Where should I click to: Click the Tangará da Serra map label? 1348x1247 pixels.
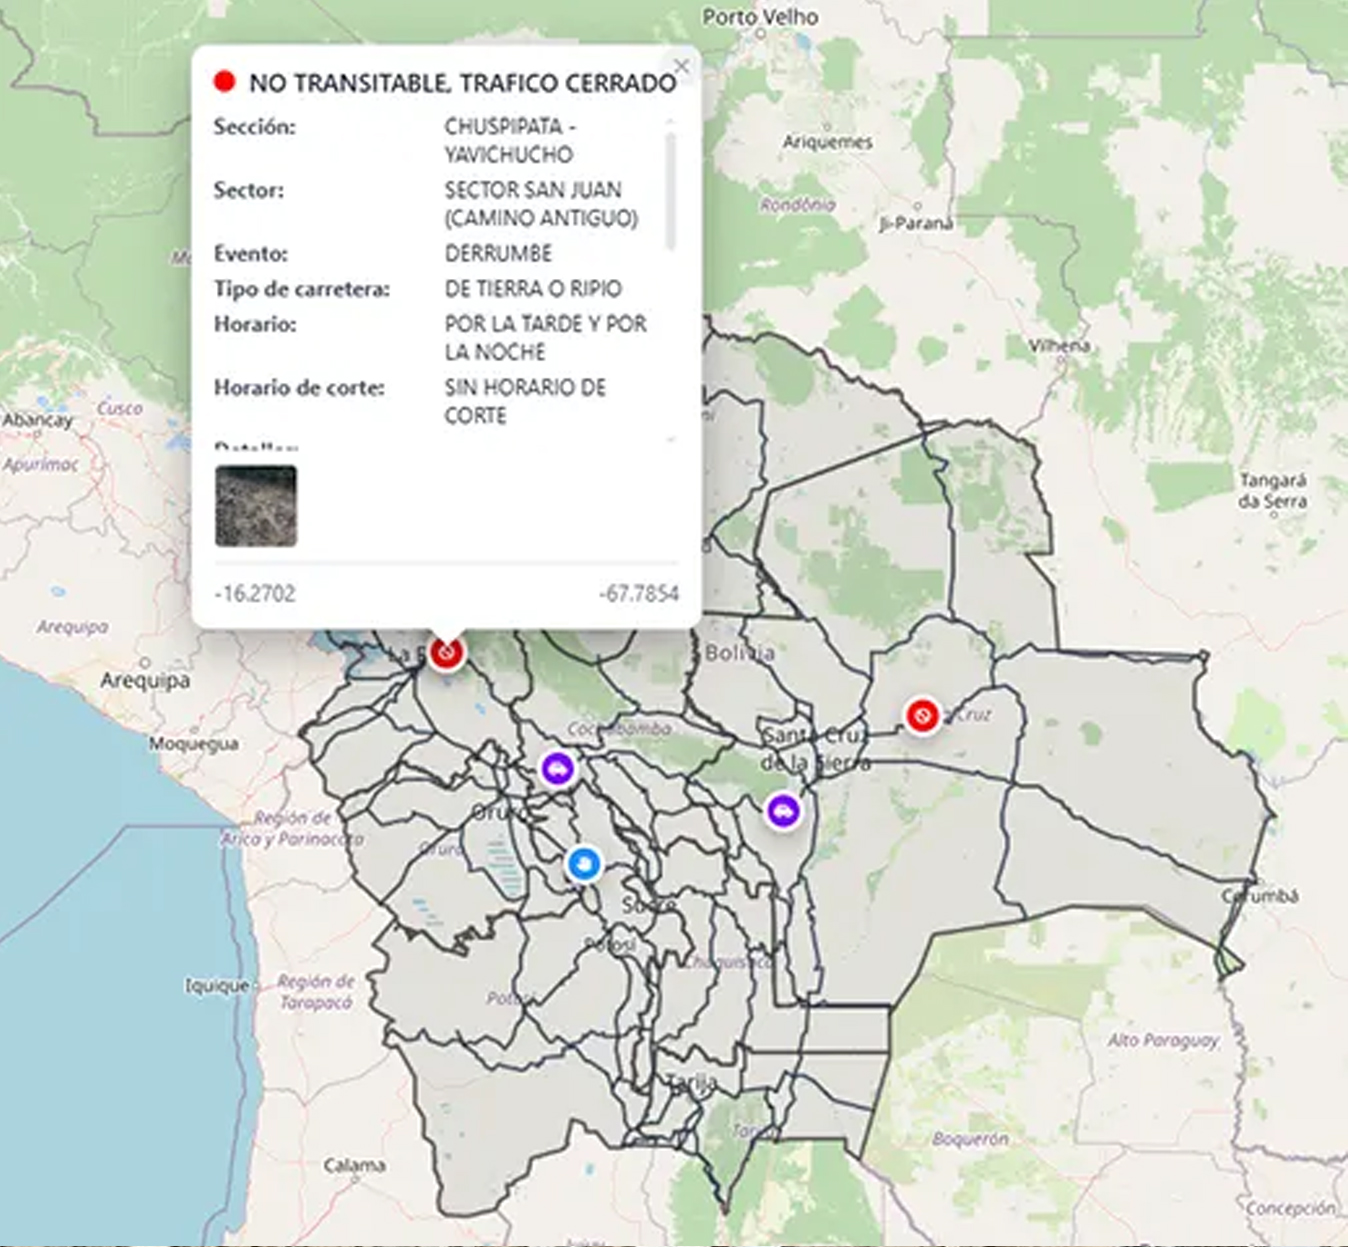point(1272,491)
